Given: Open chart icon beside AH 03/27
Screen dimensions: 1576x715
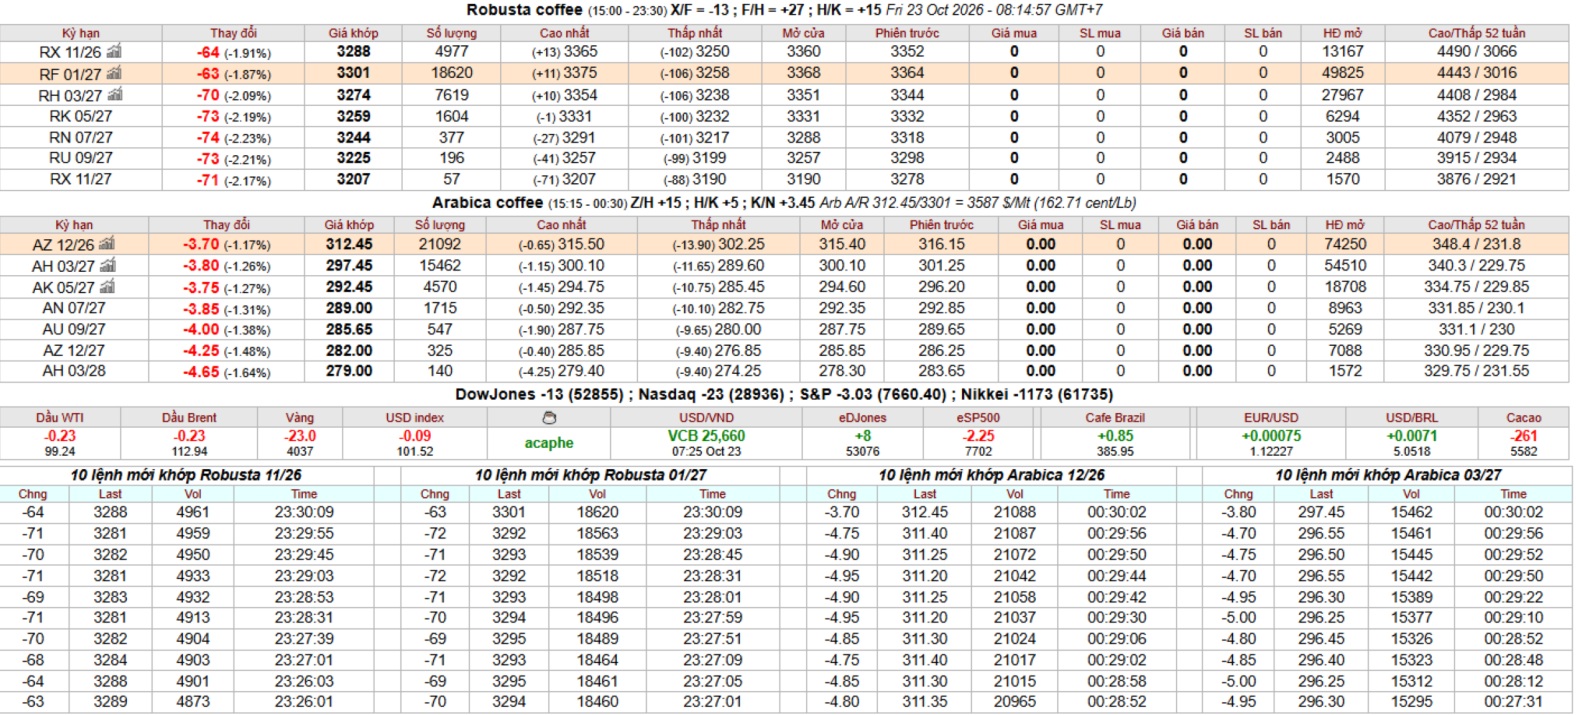Looking at the screenshot, I should click(108, 266).
